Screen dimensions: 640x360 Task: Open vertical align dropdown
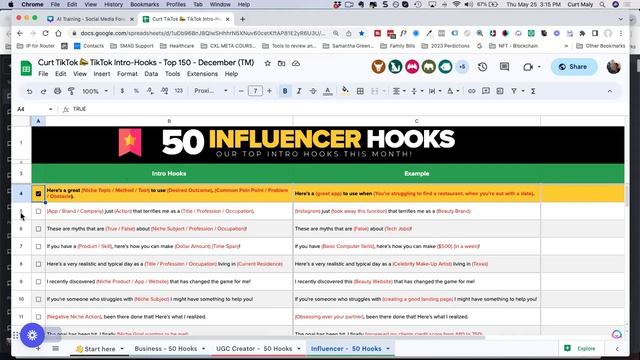[417, 91]
